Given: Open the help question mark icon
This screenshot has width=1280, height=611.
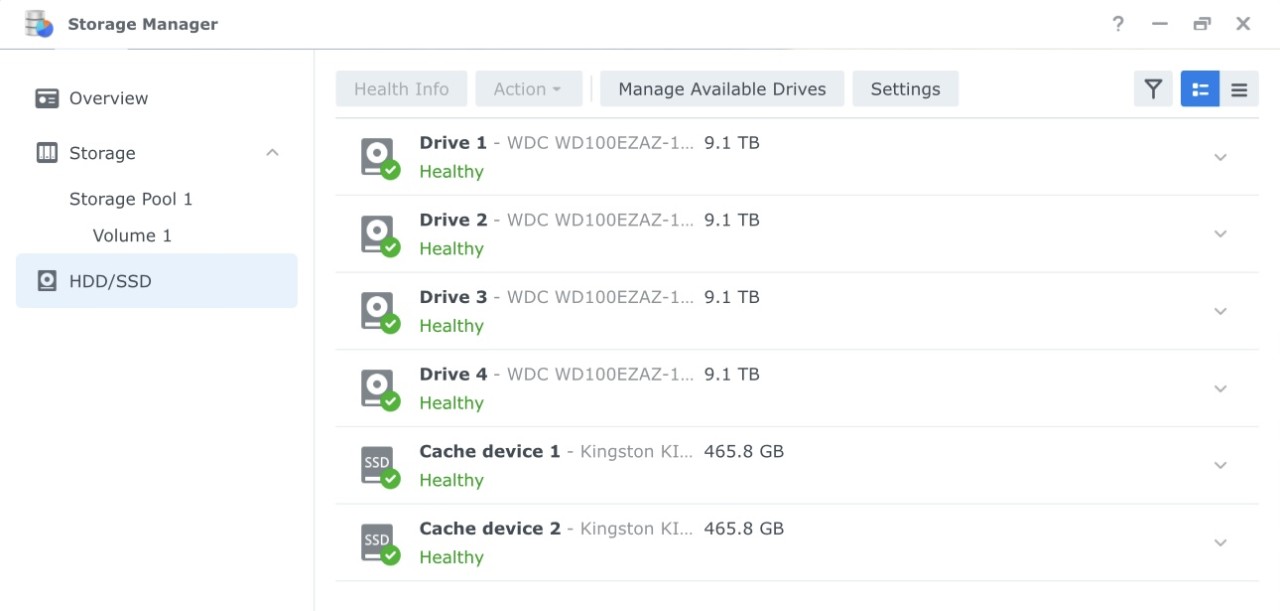Looking at the screenshot, I should [1117, 24].
